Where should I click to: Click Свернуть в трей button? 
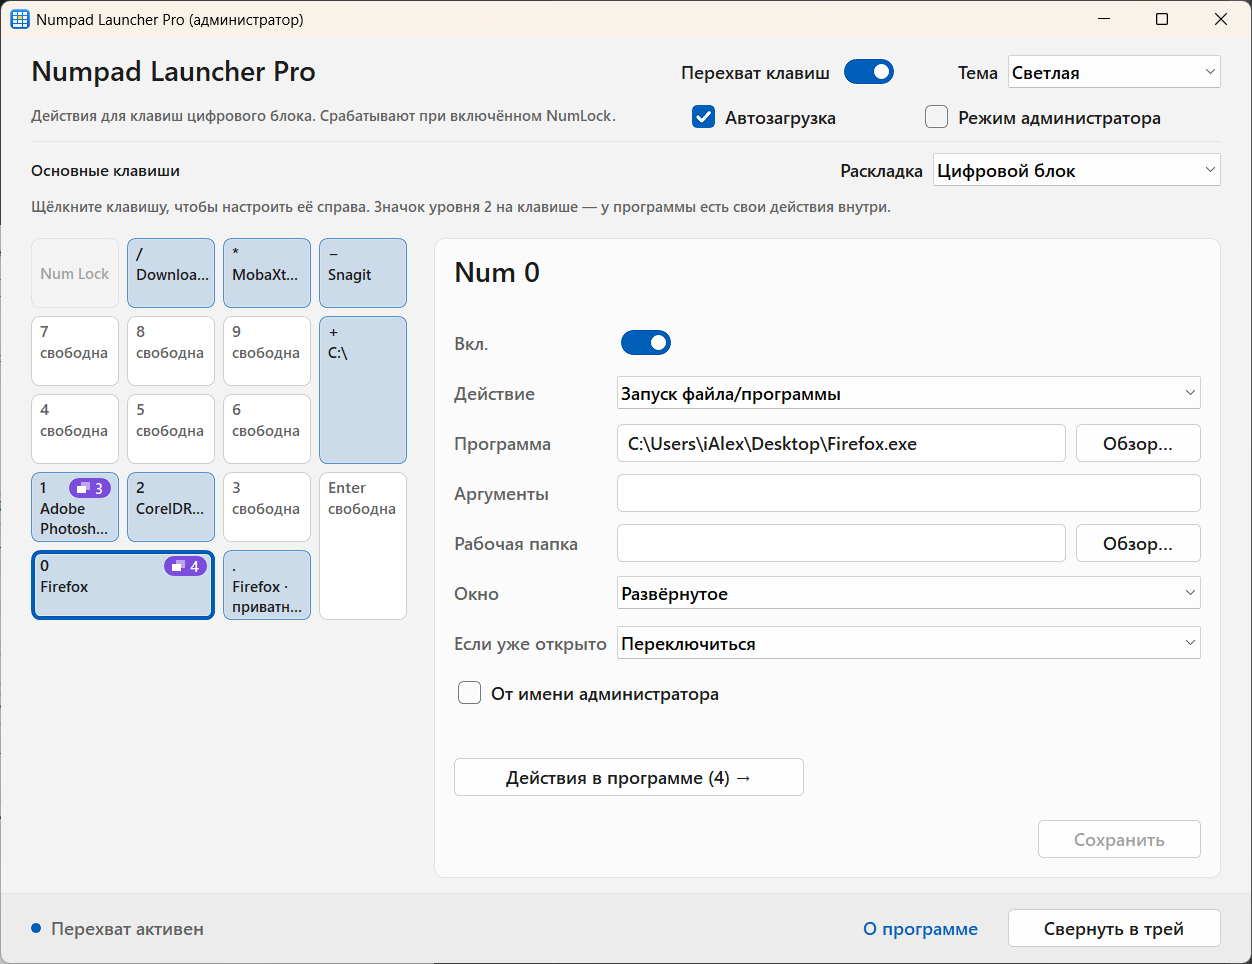click(x=1114, y=928)
